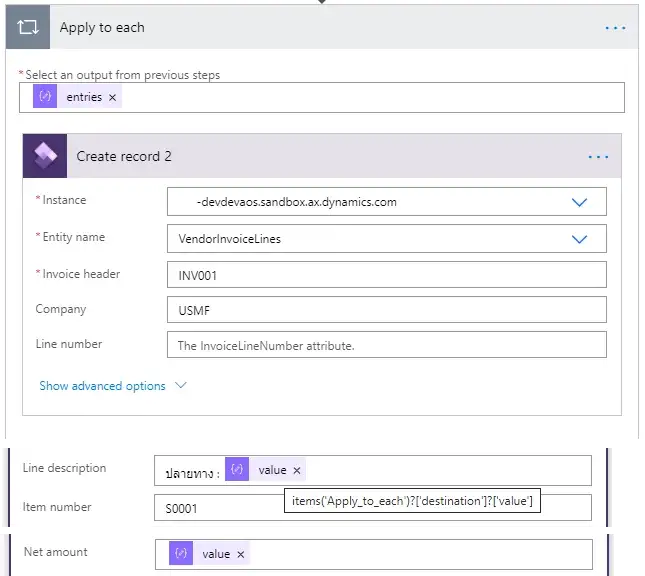Click Show advanced options link
The height and width of the screenshot is (576, 645).
102,386
